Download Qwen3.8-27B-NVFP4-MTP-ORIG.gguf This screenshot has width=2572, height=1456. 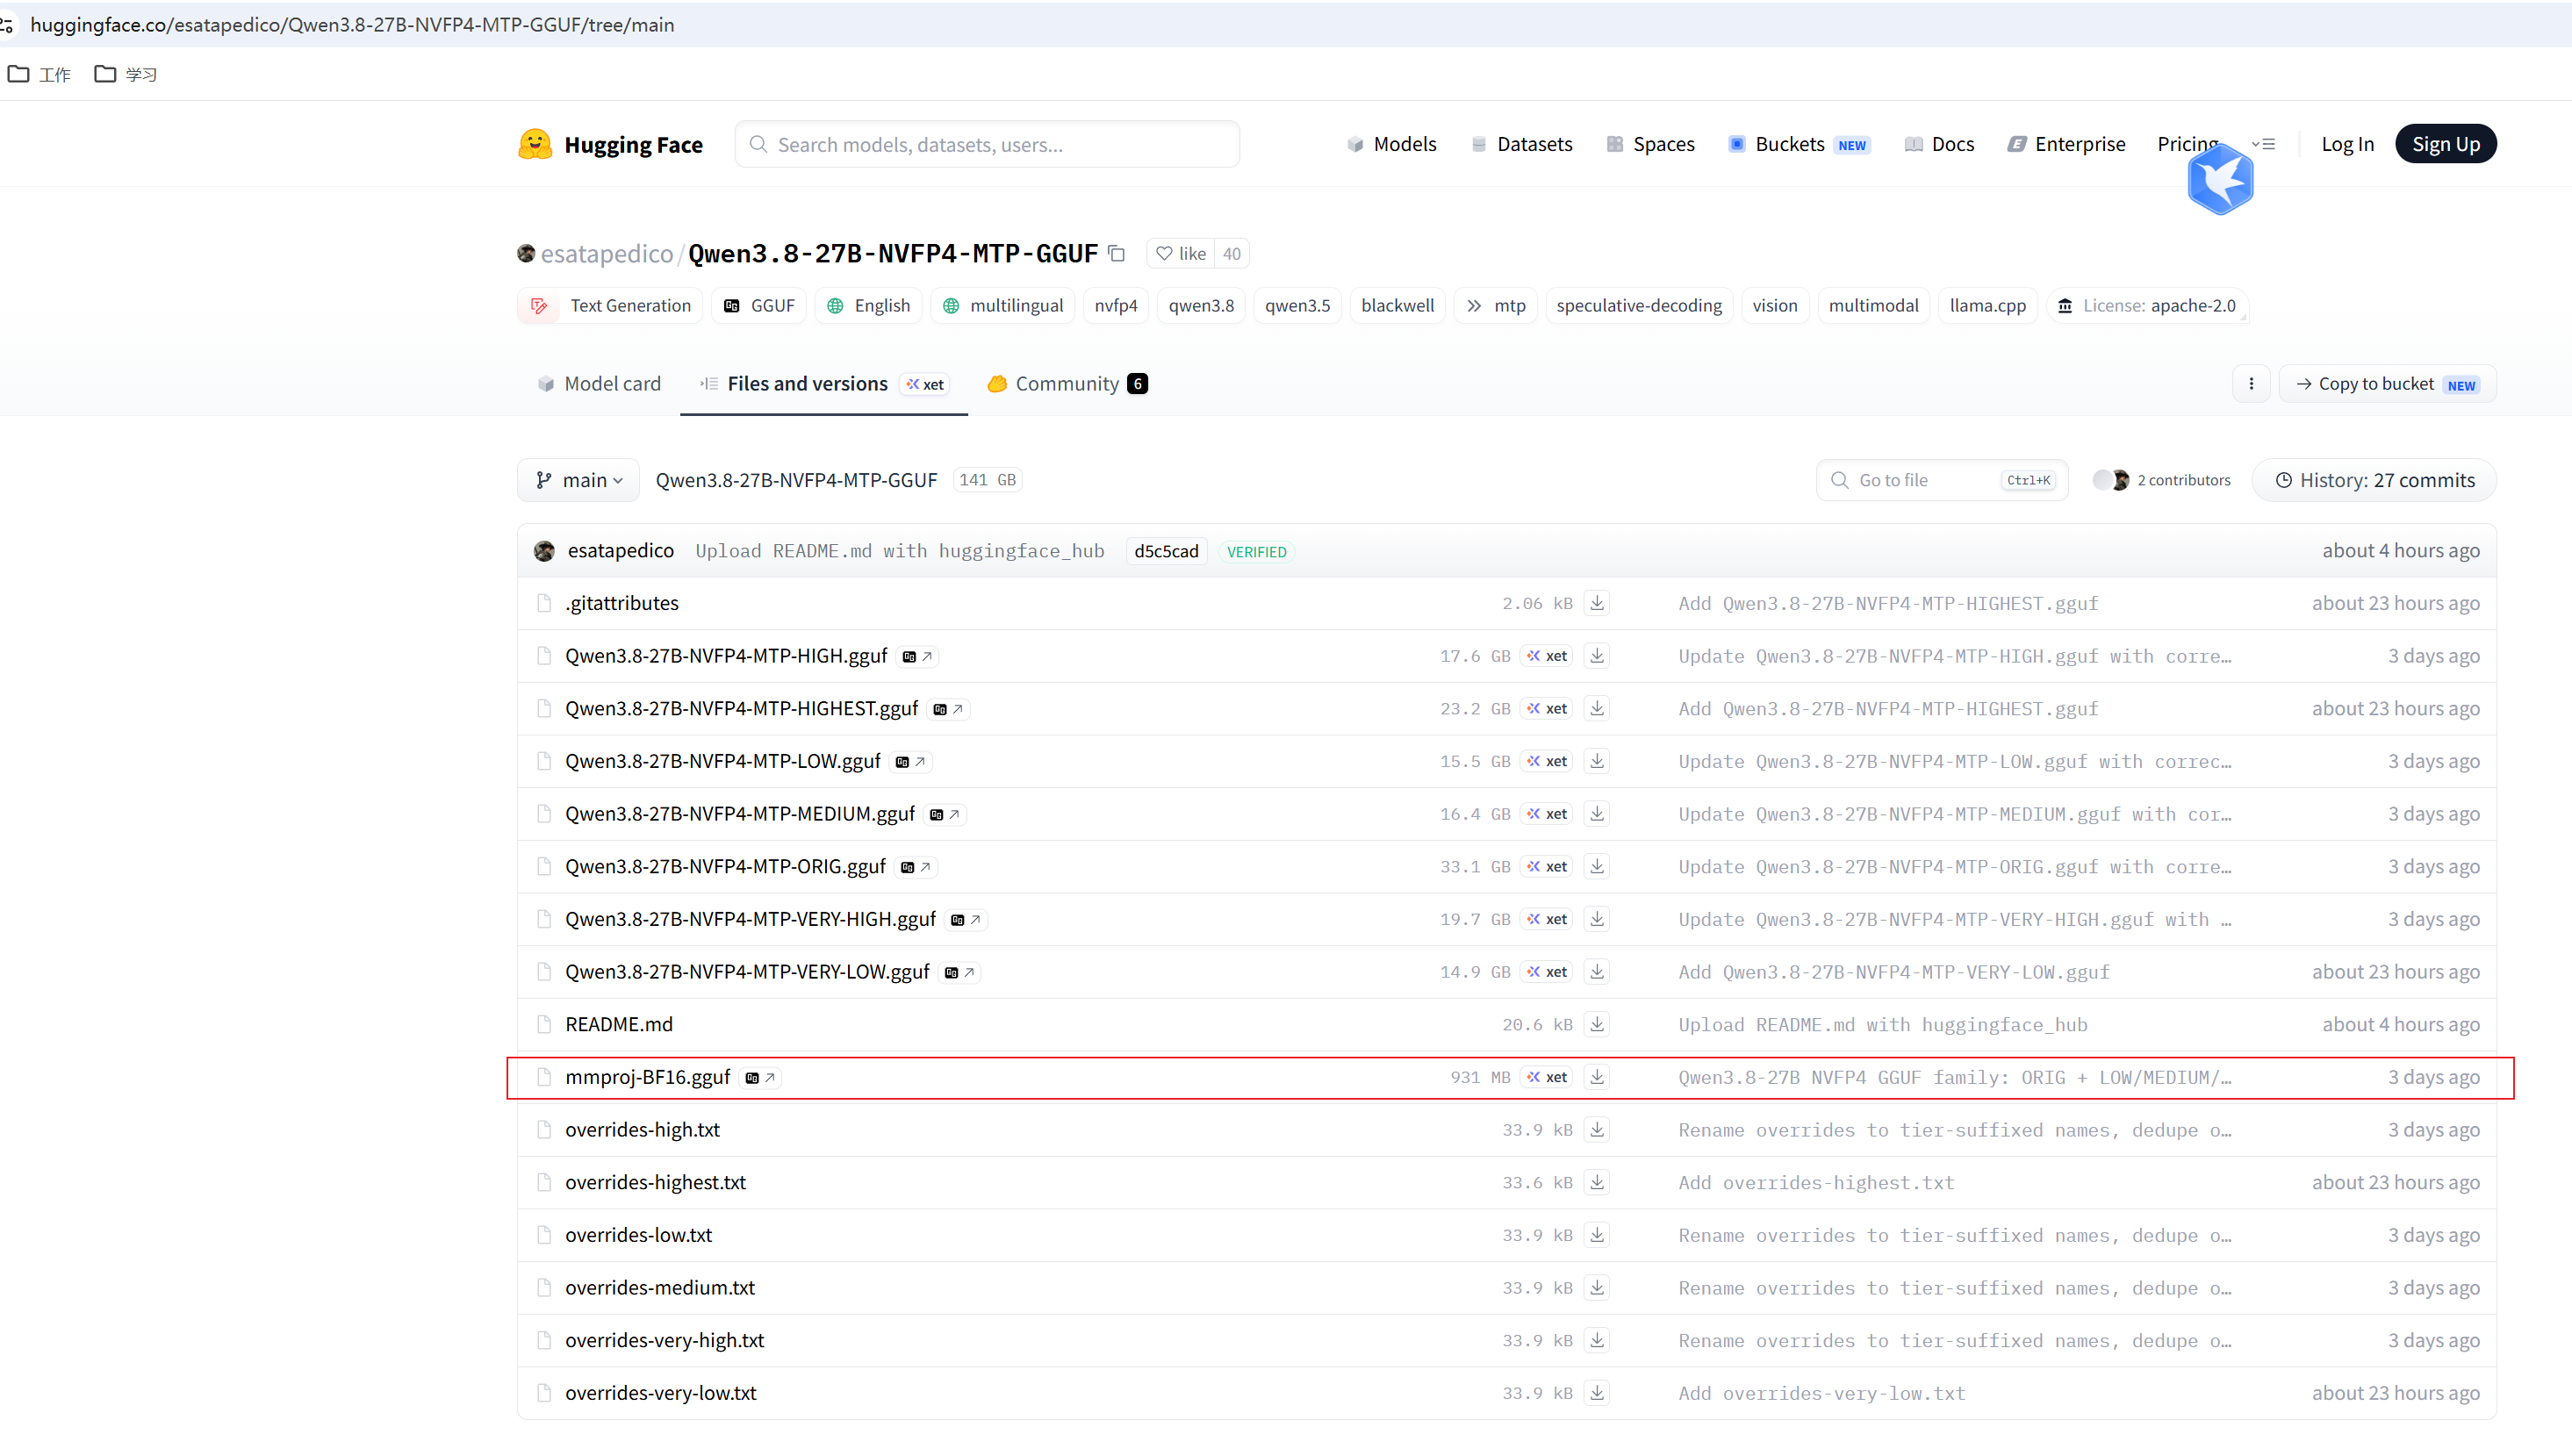pos(1597,866)
